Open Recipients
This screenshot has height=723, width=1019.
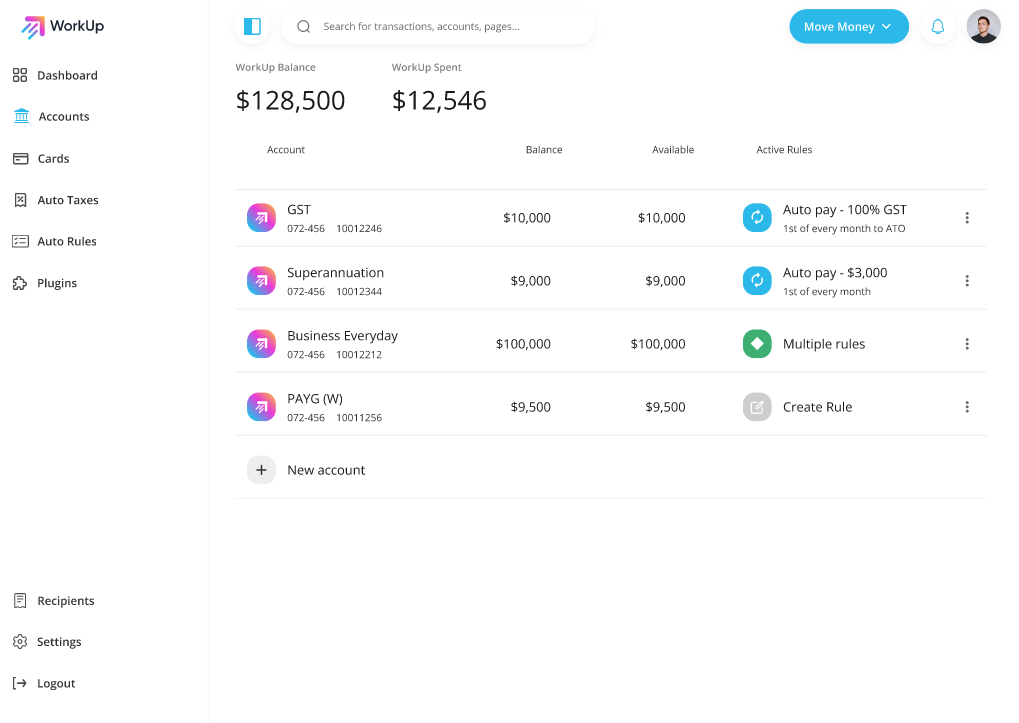pyautogui.click(x=66, y=601)
